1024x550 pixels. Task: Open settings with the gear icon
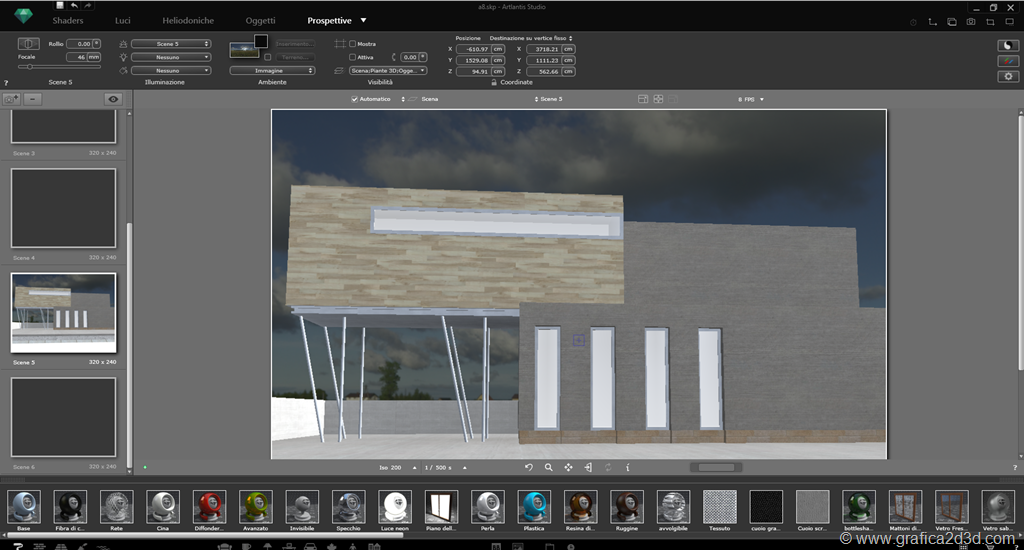(x=1008, y=76)
